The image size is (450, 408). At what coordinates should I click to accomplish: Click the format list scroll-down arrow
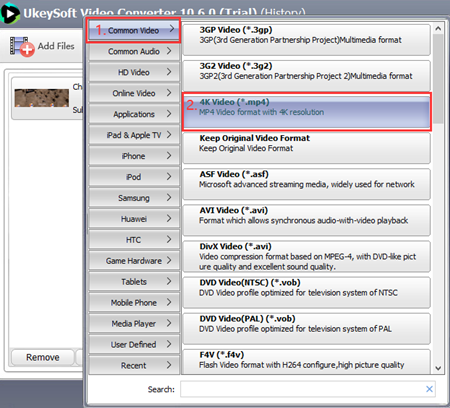438,368
